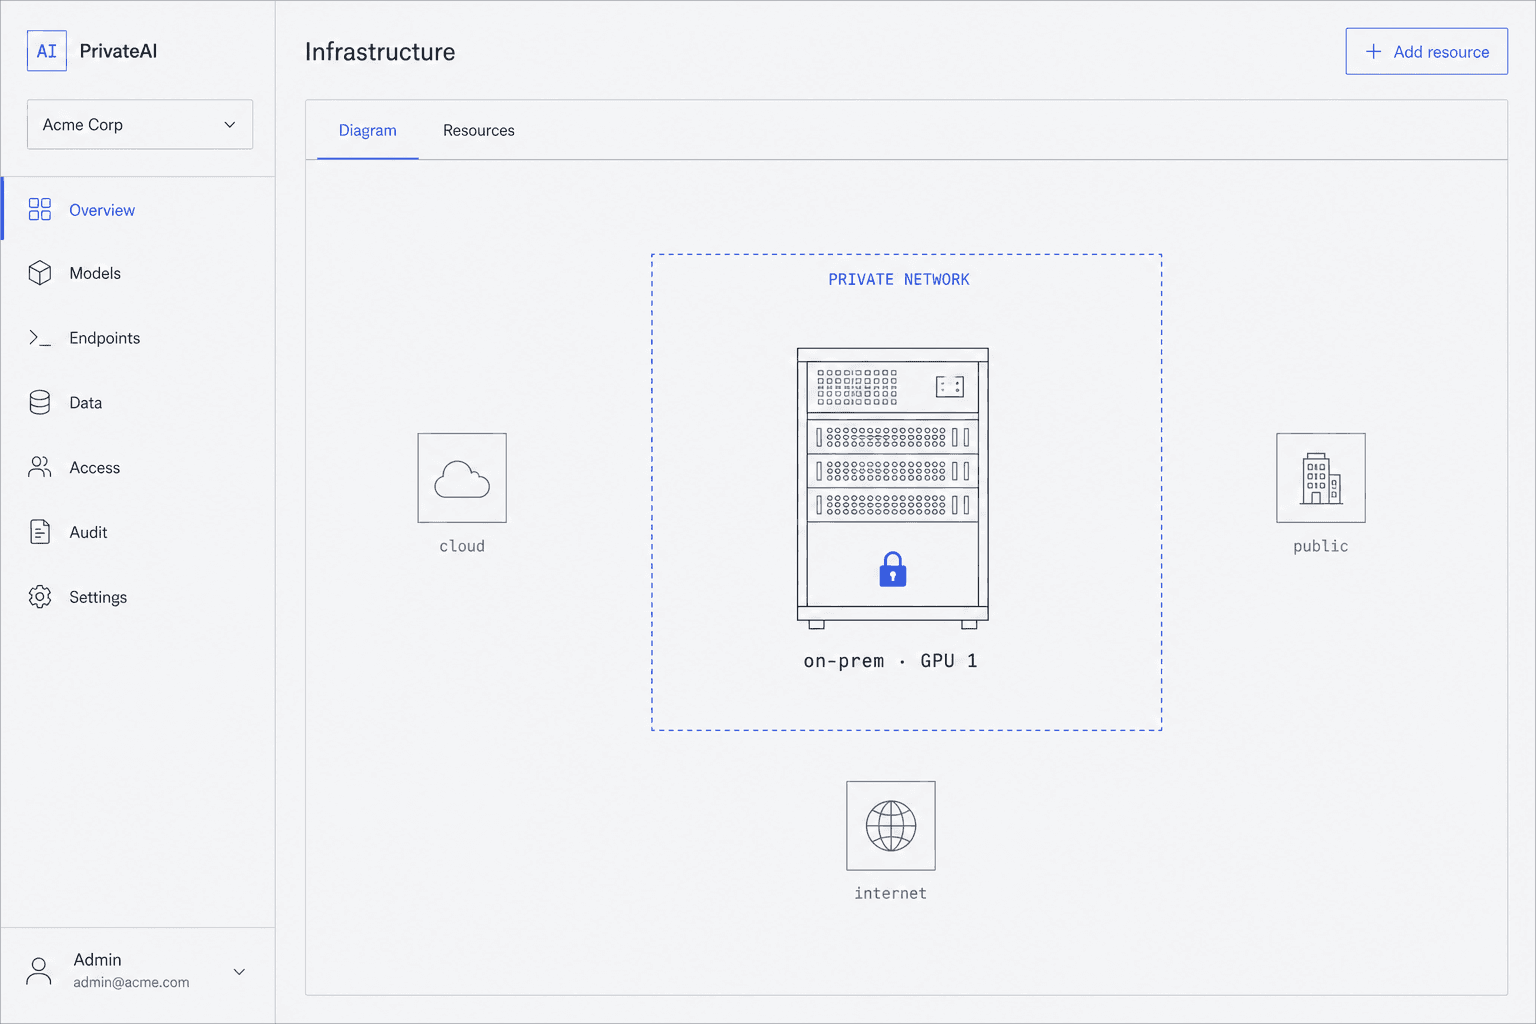
Task: Click the Infrastructure page heading
Action: click(380, 52)
